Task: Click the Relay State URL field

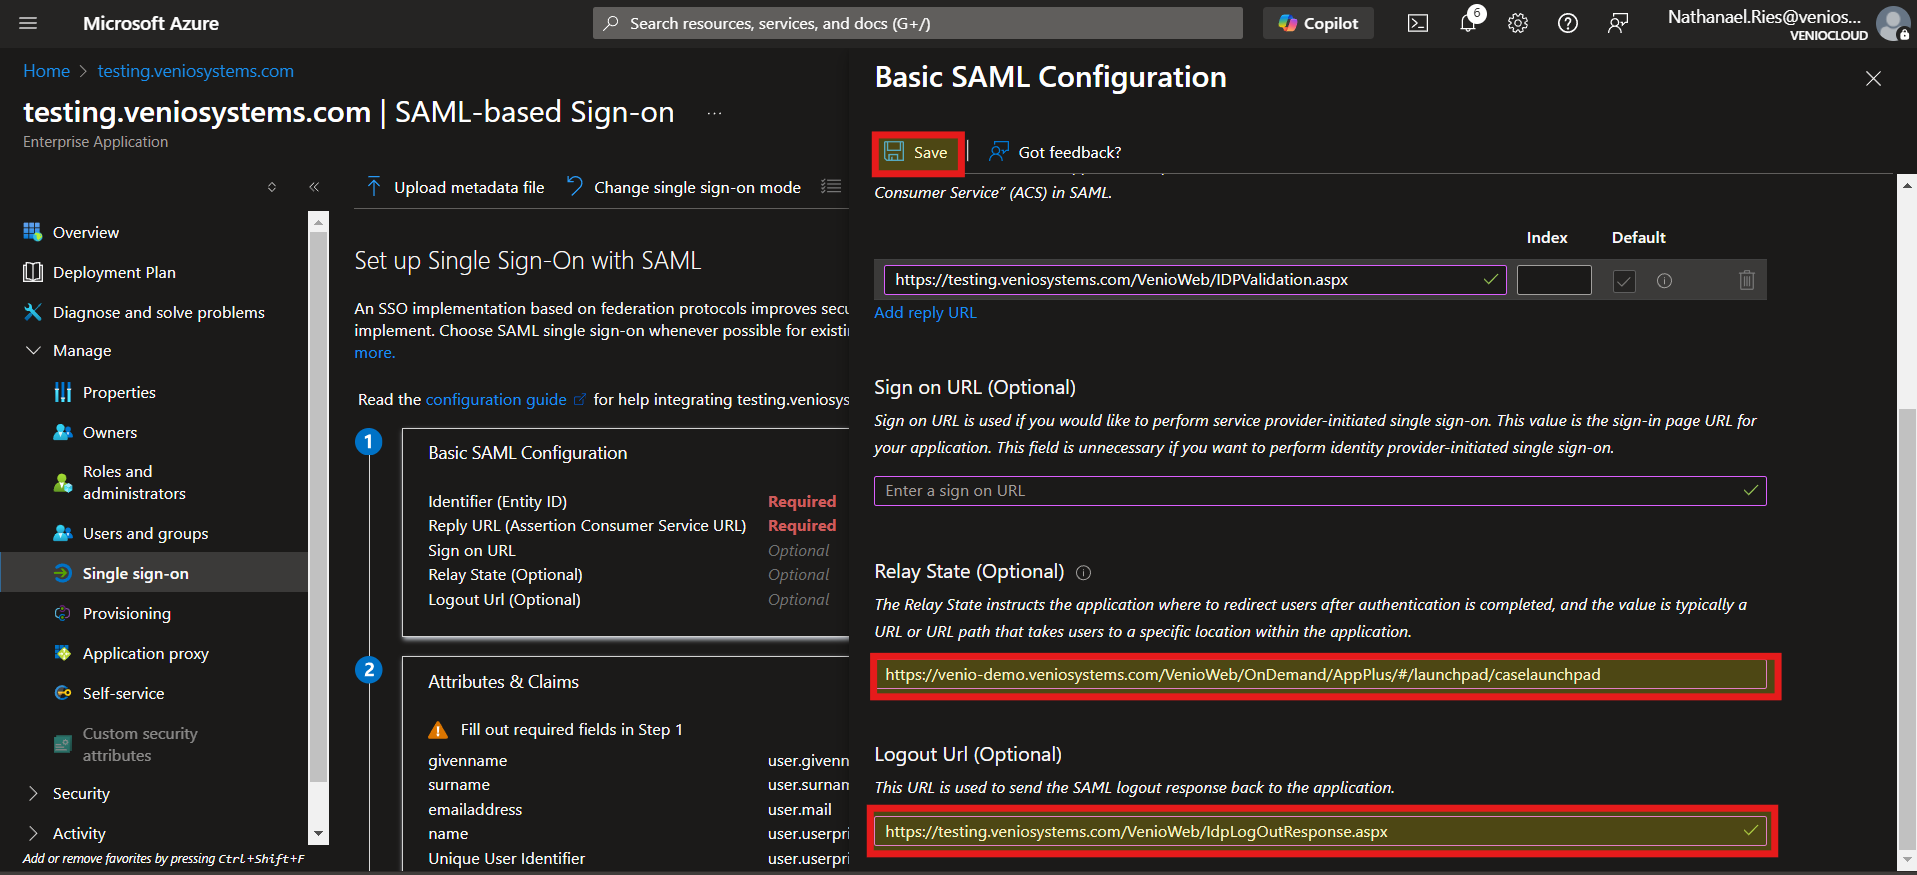Action: pyautogui.click(x=1320, y=675)
